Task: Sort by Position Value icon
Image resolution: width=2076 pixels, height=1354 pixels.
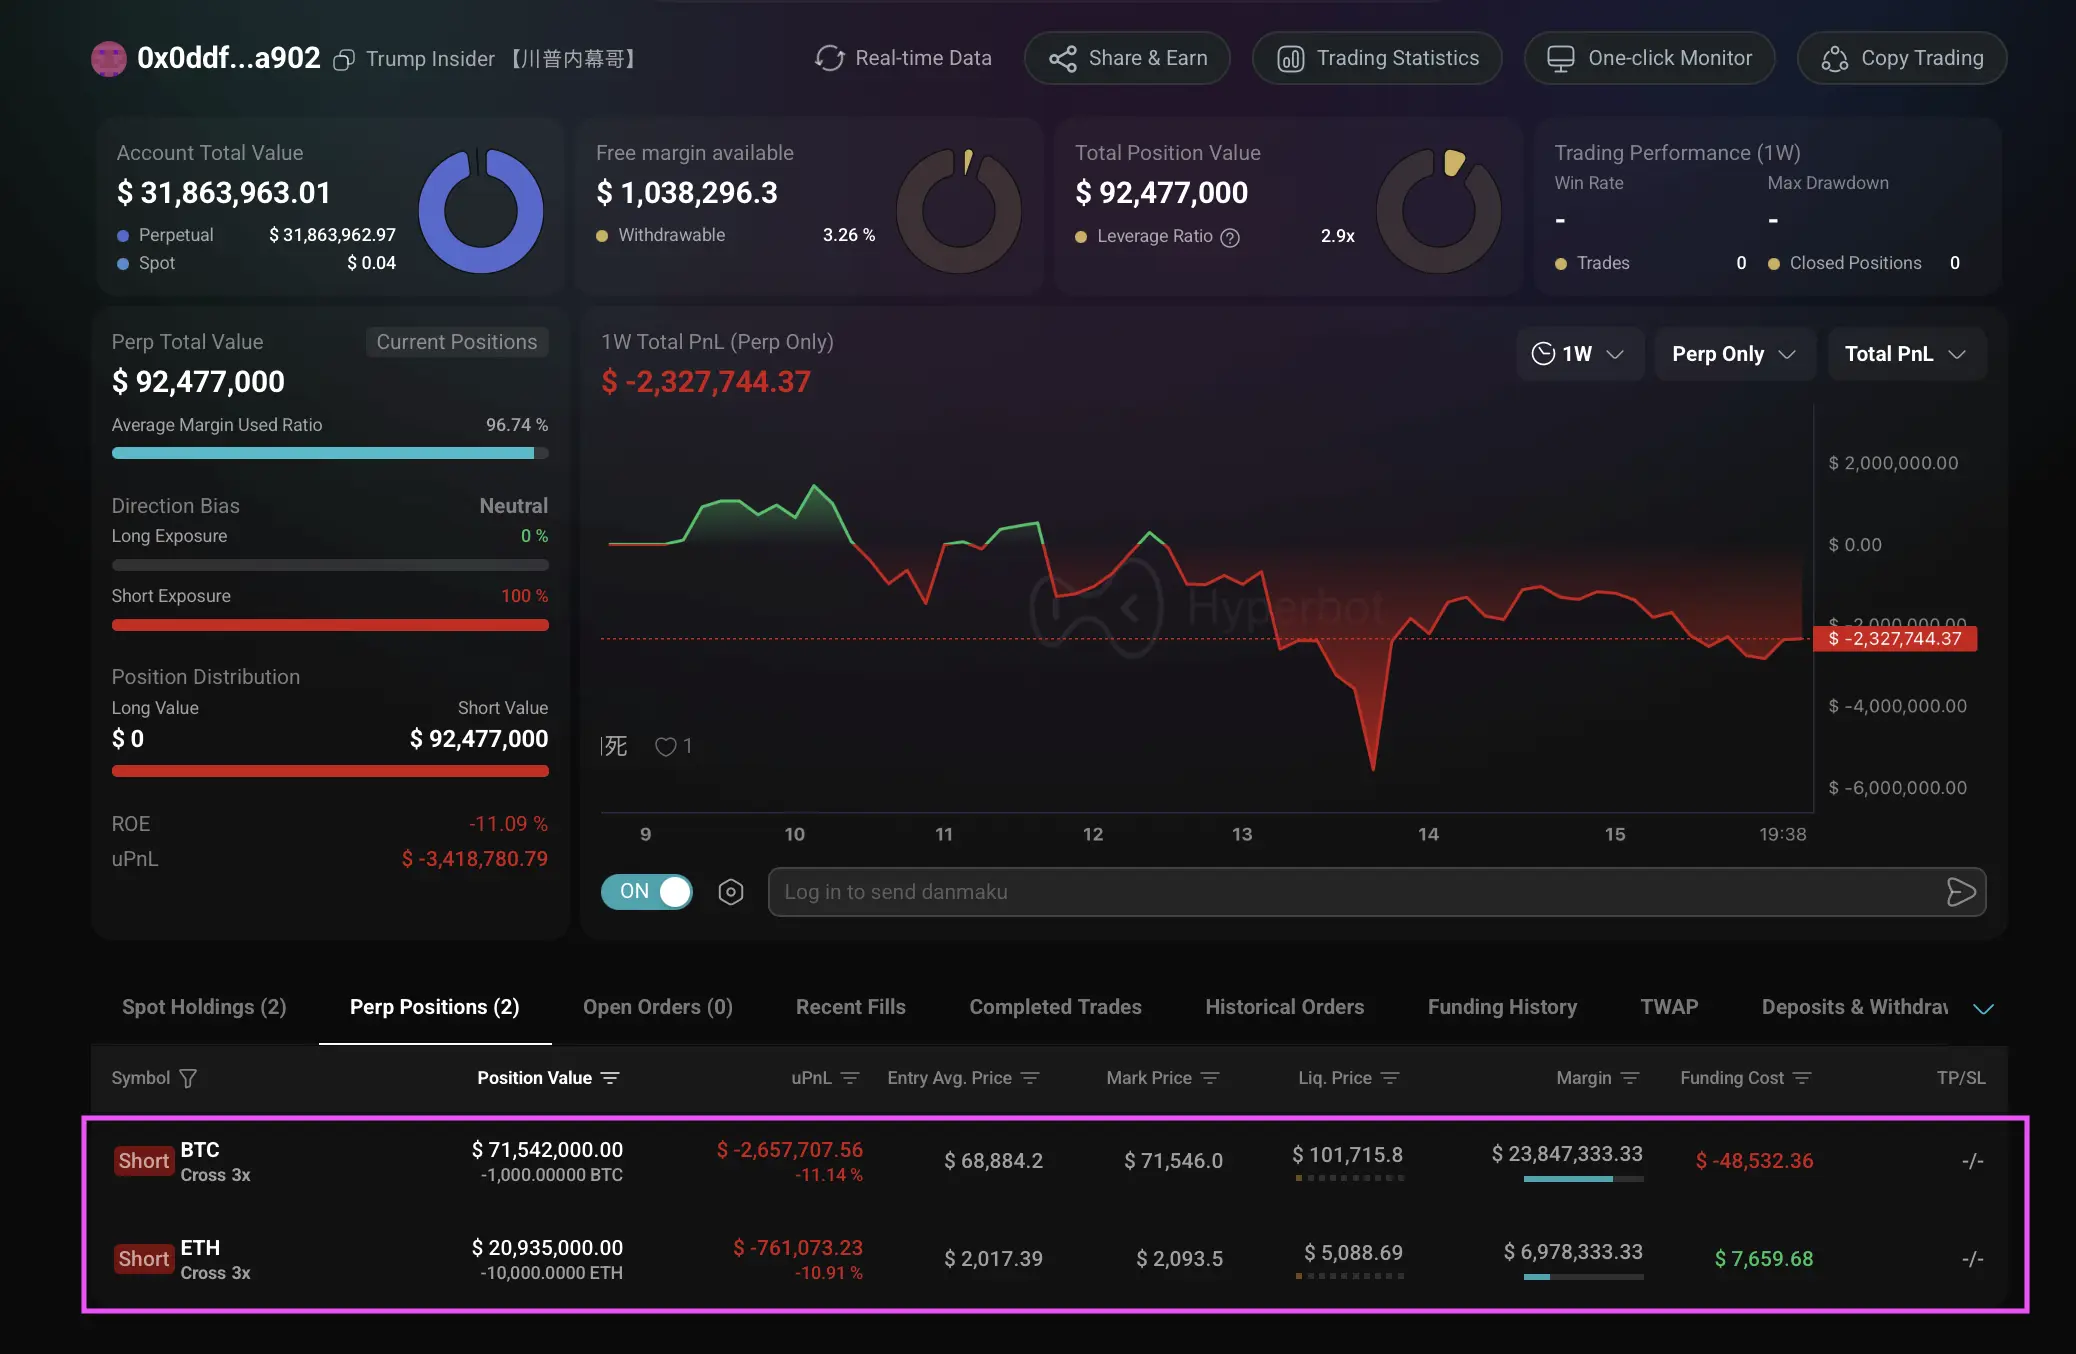Action: (x=610, y=1078)
